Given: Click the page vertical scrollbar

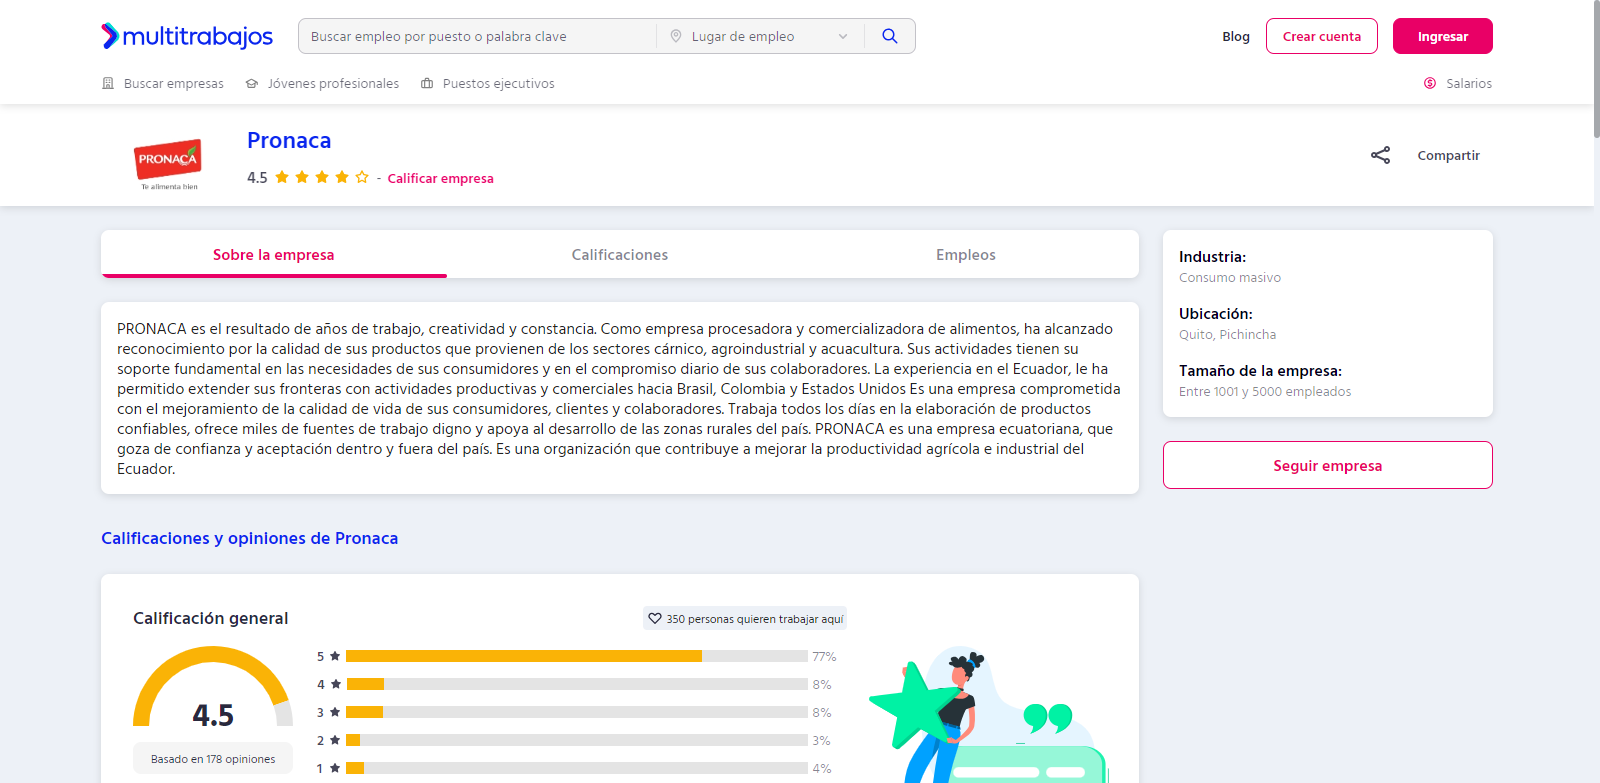Looking at the screenshot, I should [1597, 70].
